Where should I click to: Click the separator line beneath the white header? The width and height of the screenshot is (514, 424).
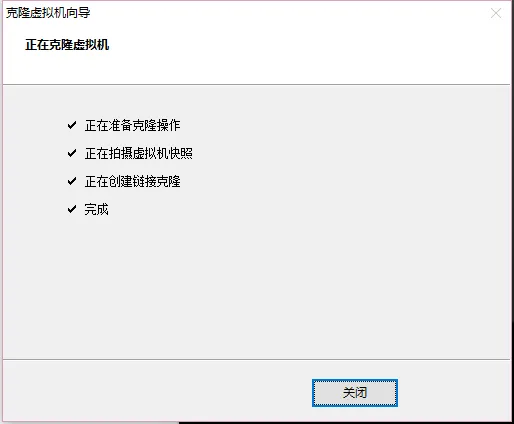point(257,84)
